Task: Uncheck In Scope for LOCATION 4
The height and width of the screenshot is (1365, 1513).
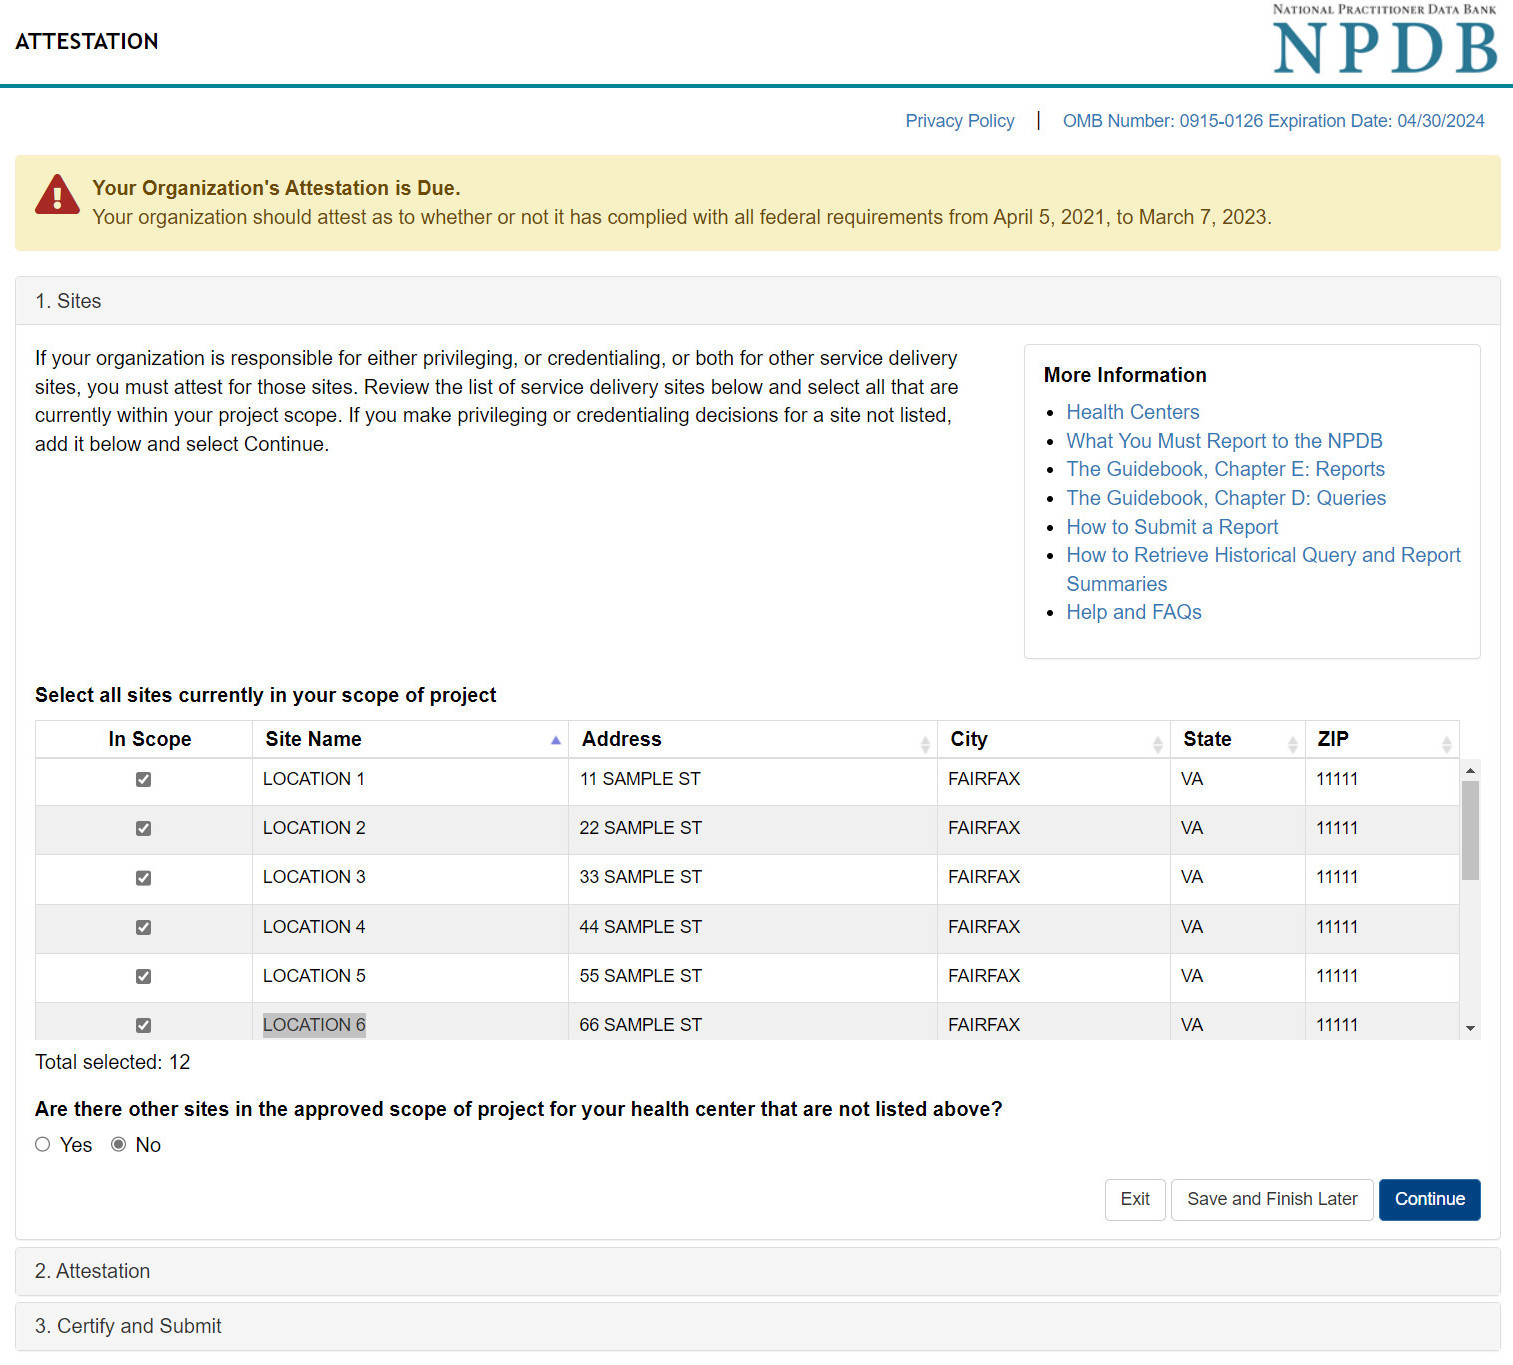Action: [143, 927]
